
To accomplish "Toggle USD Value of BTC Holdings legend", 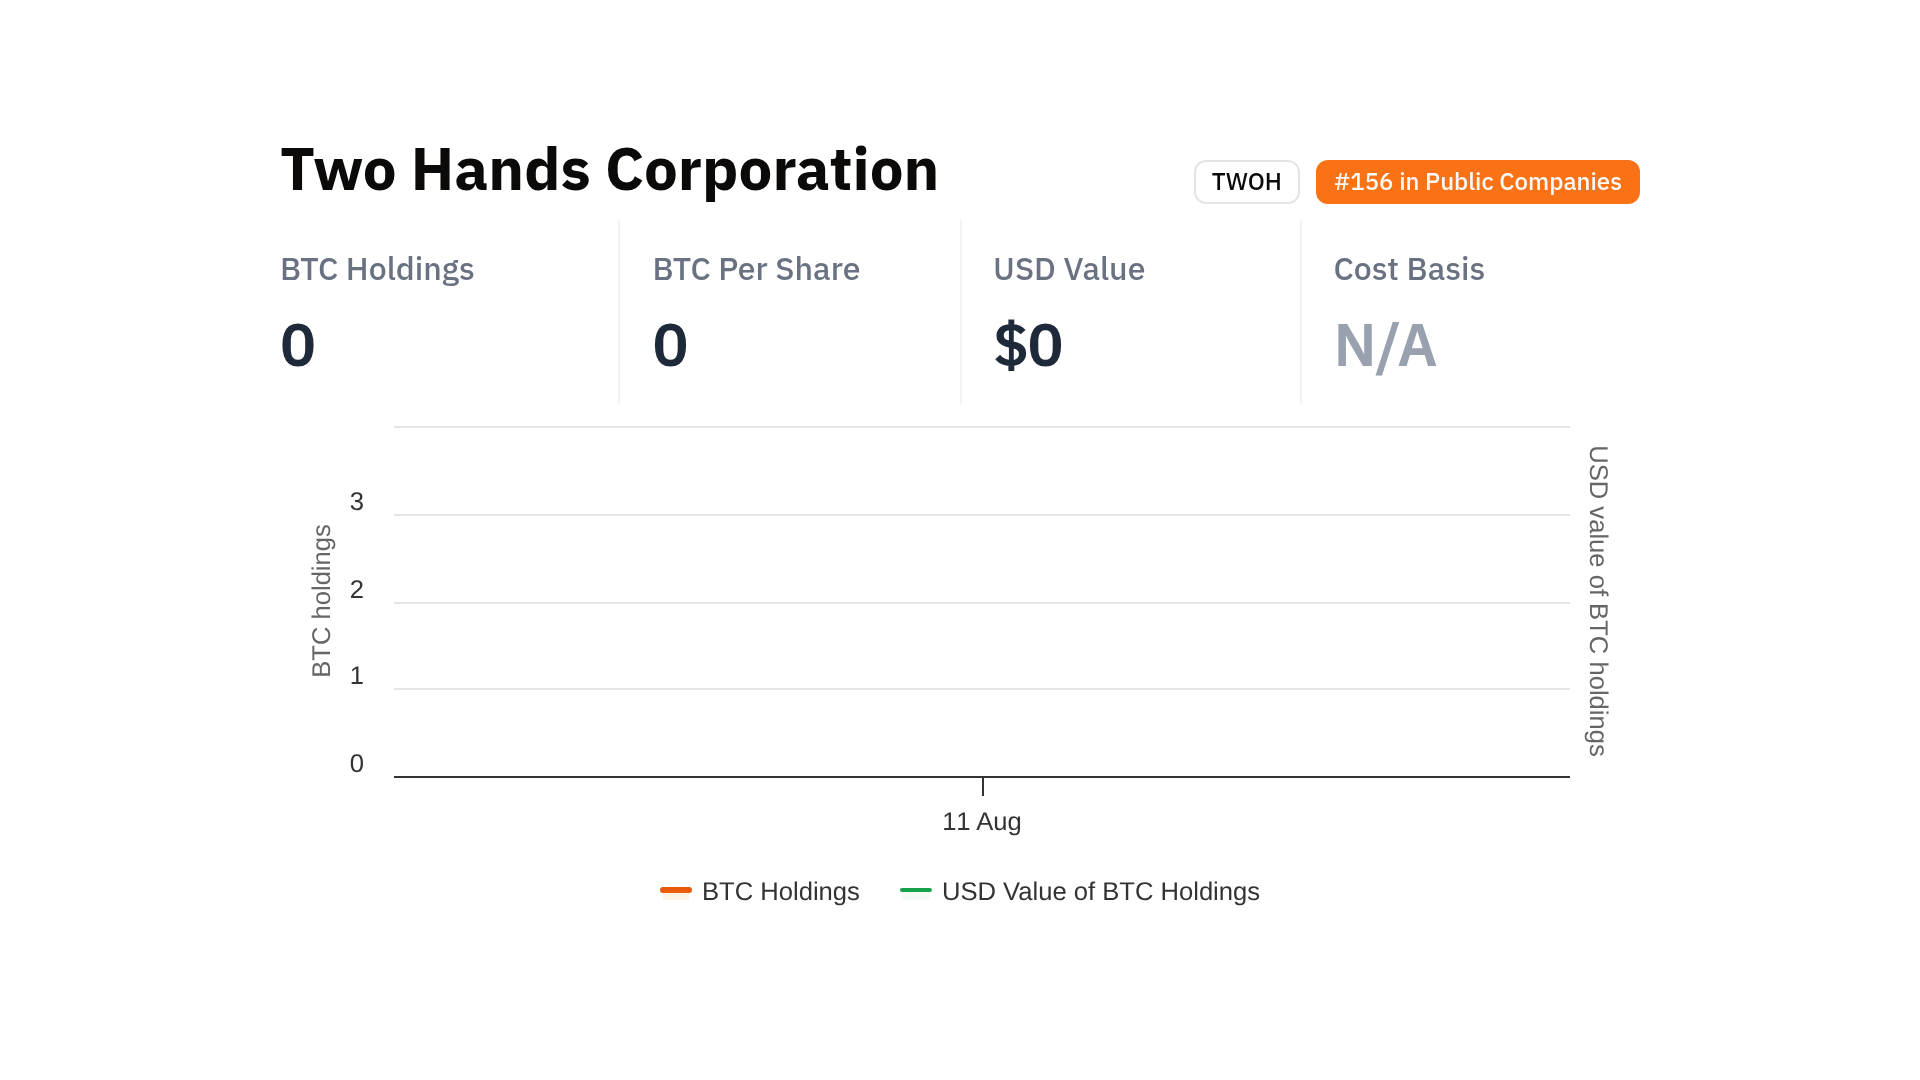I will [x=1100, y=891].
